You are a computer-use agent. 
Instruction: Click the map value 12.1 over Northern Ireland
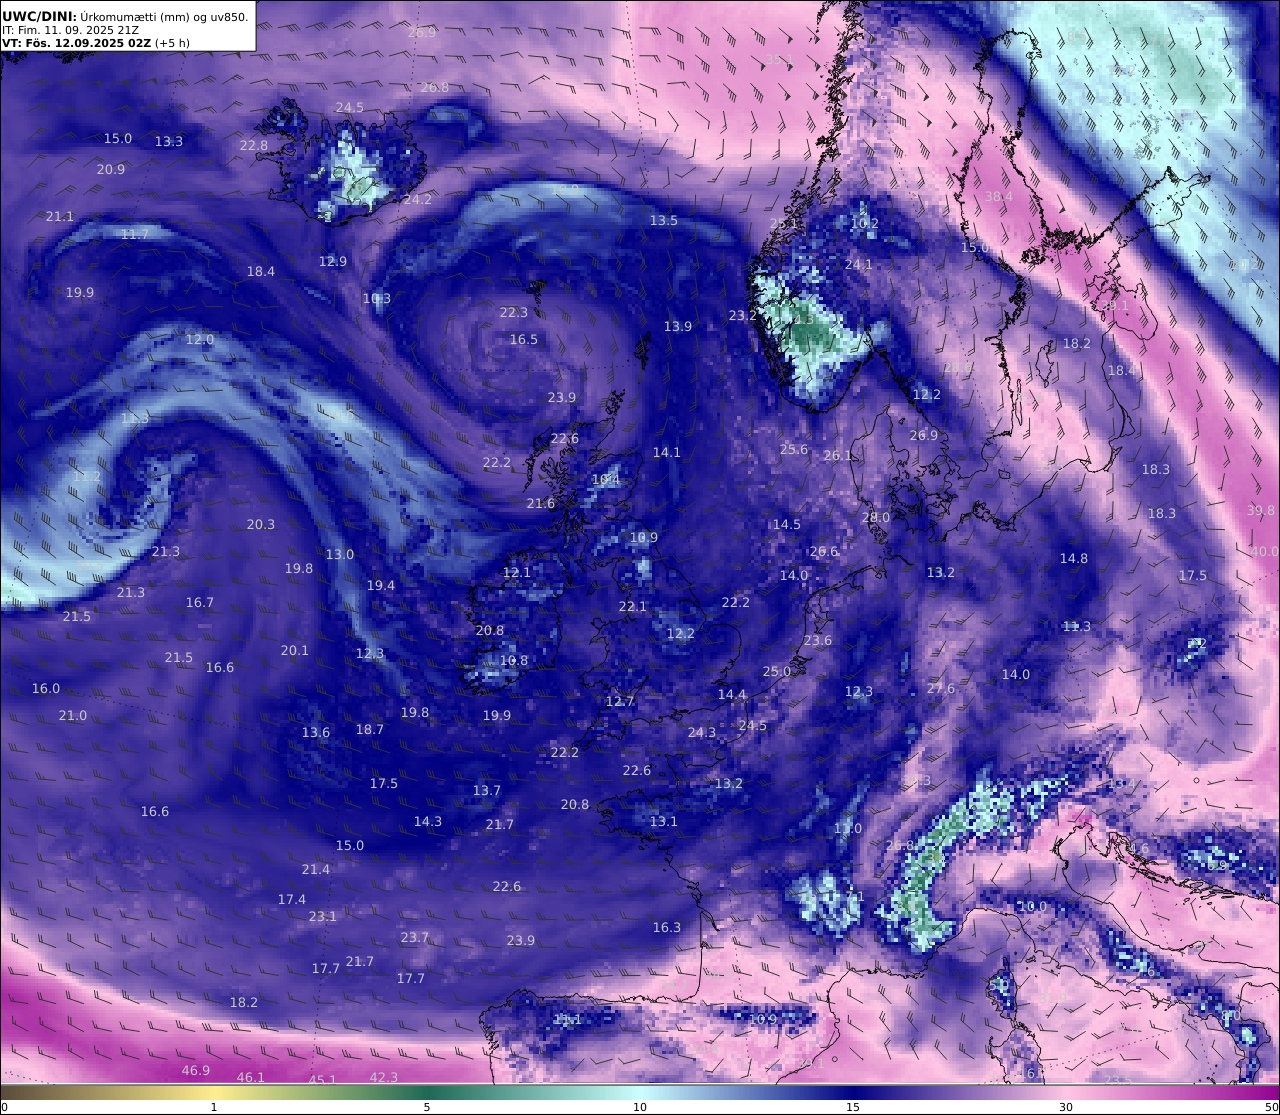517,573
